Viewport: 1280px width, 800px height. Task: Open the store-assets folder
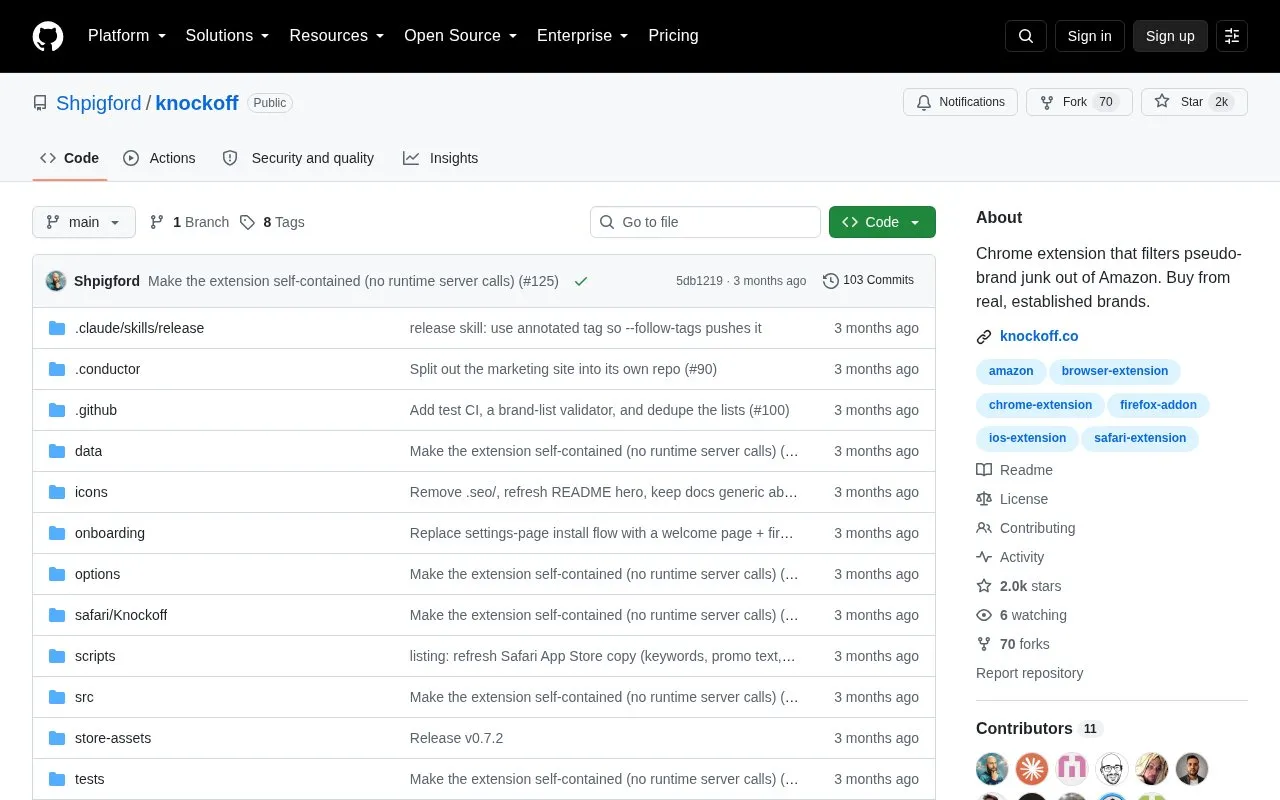pyautogui.click(x=113, y=738)
